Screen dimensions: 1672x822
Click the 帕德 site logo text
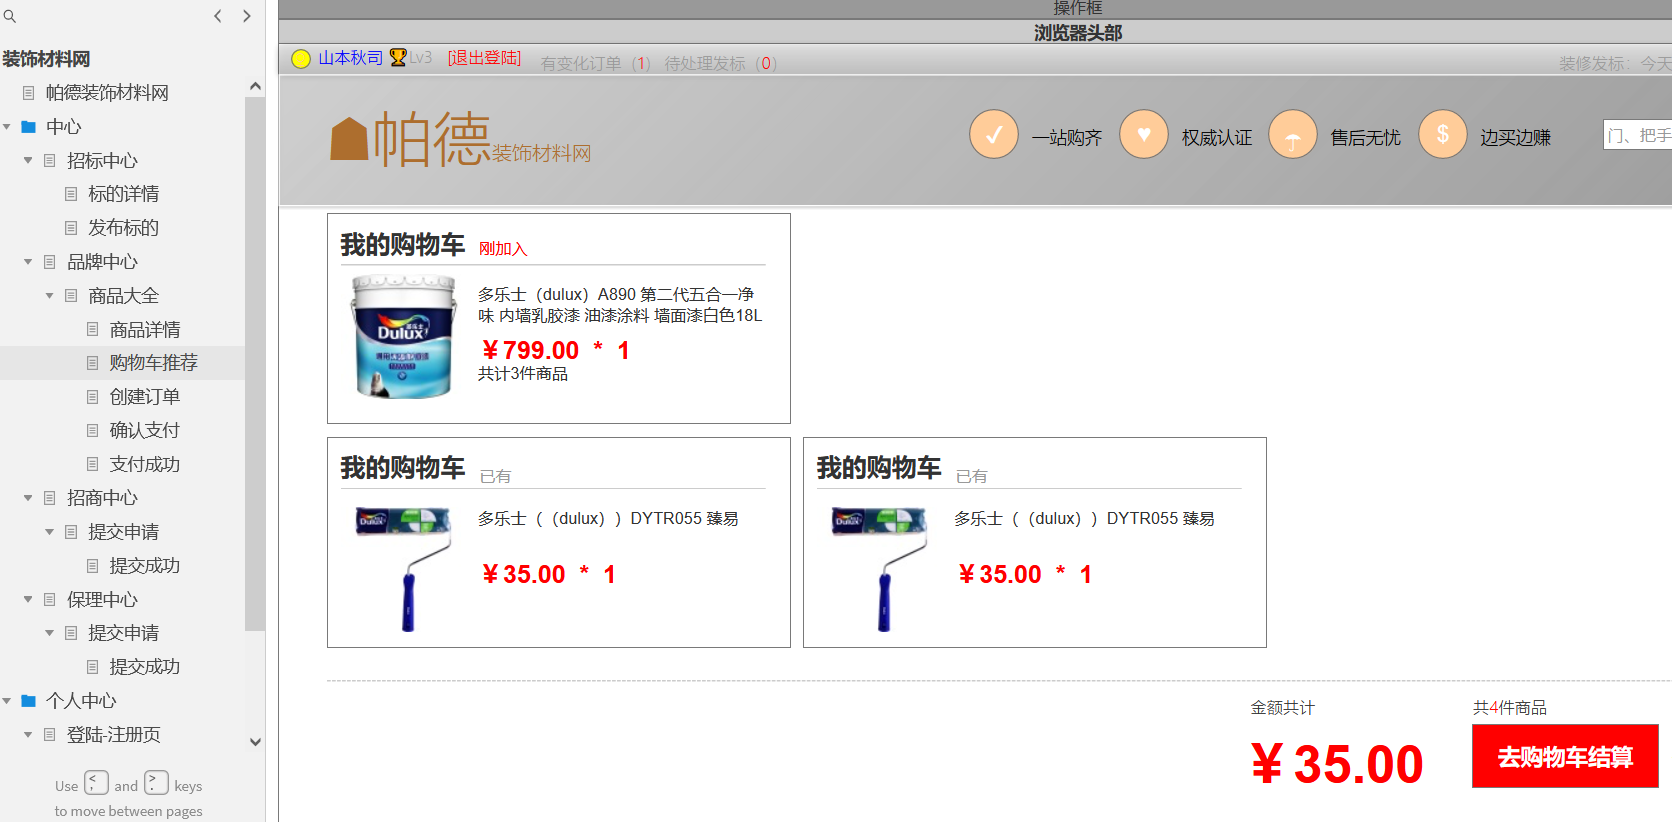(x=432, y=139)
